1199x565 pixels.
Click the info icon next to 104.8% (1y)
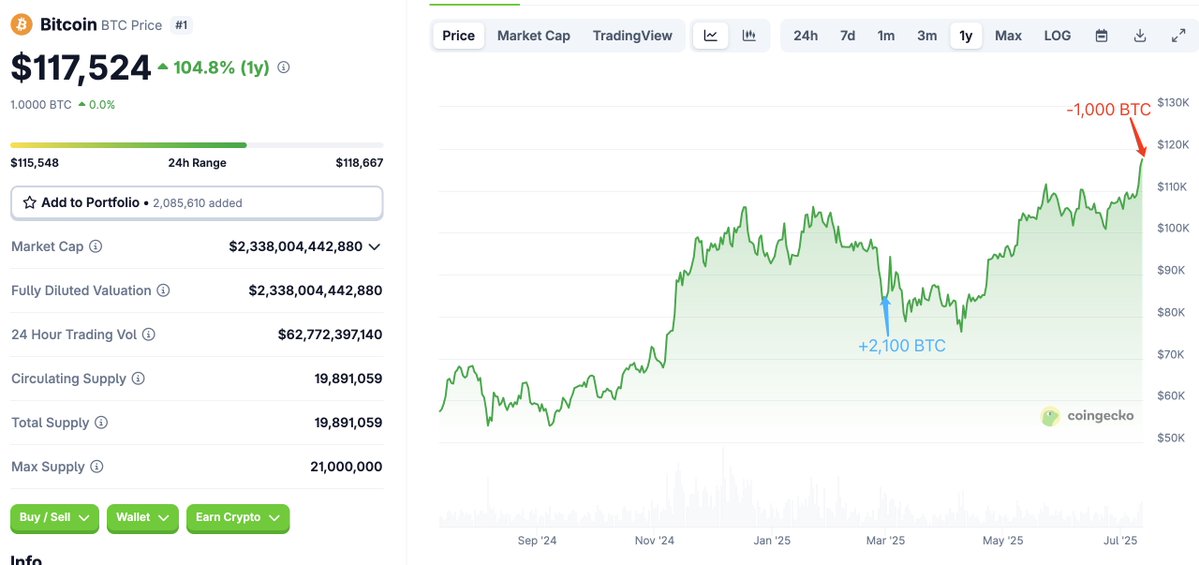284,67
